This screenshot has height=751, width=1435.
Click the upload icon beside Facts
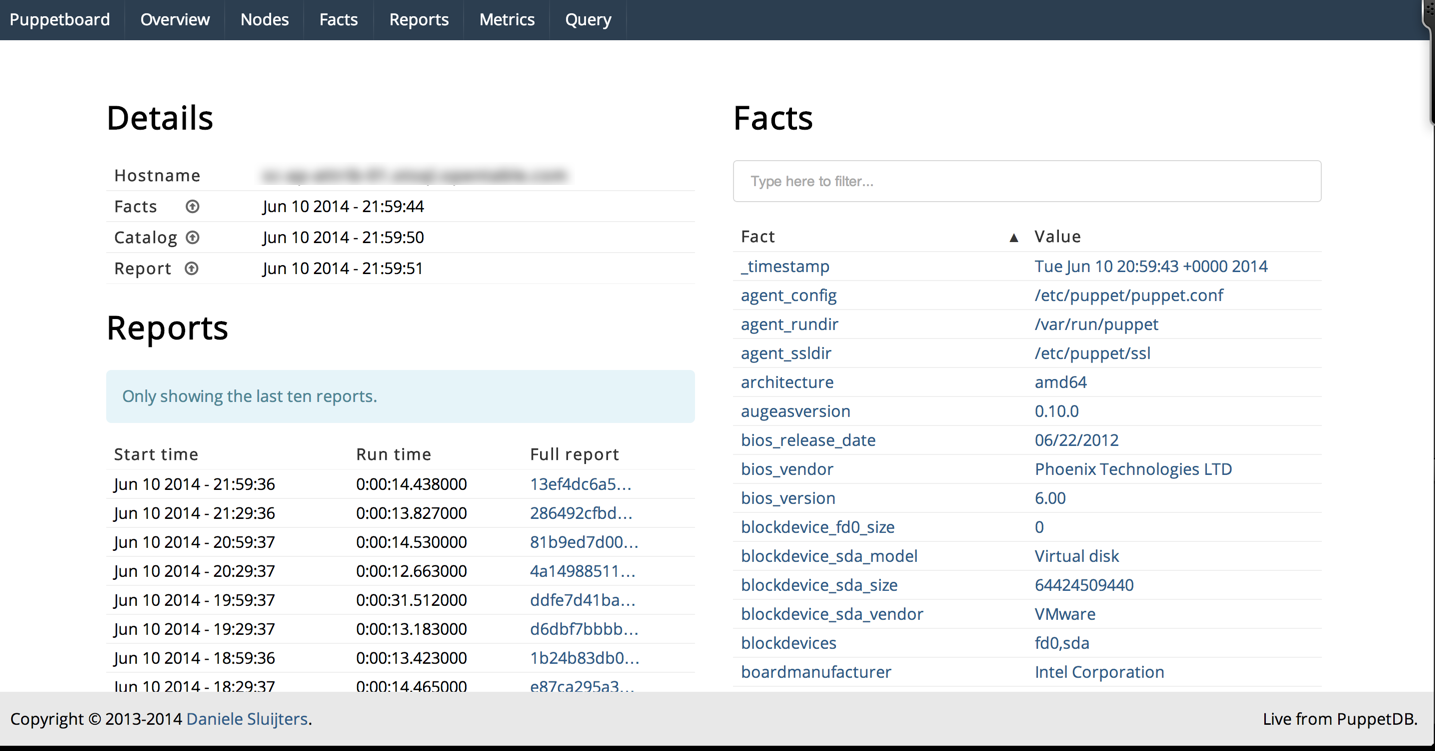(x=192, y=206)
